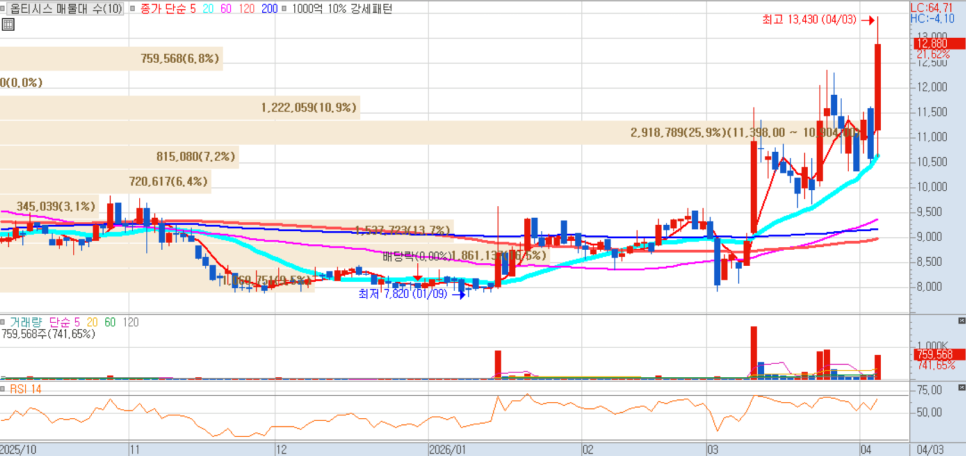Click the HC:-4.10 value
Screen dimensions: 966x456
930,18
